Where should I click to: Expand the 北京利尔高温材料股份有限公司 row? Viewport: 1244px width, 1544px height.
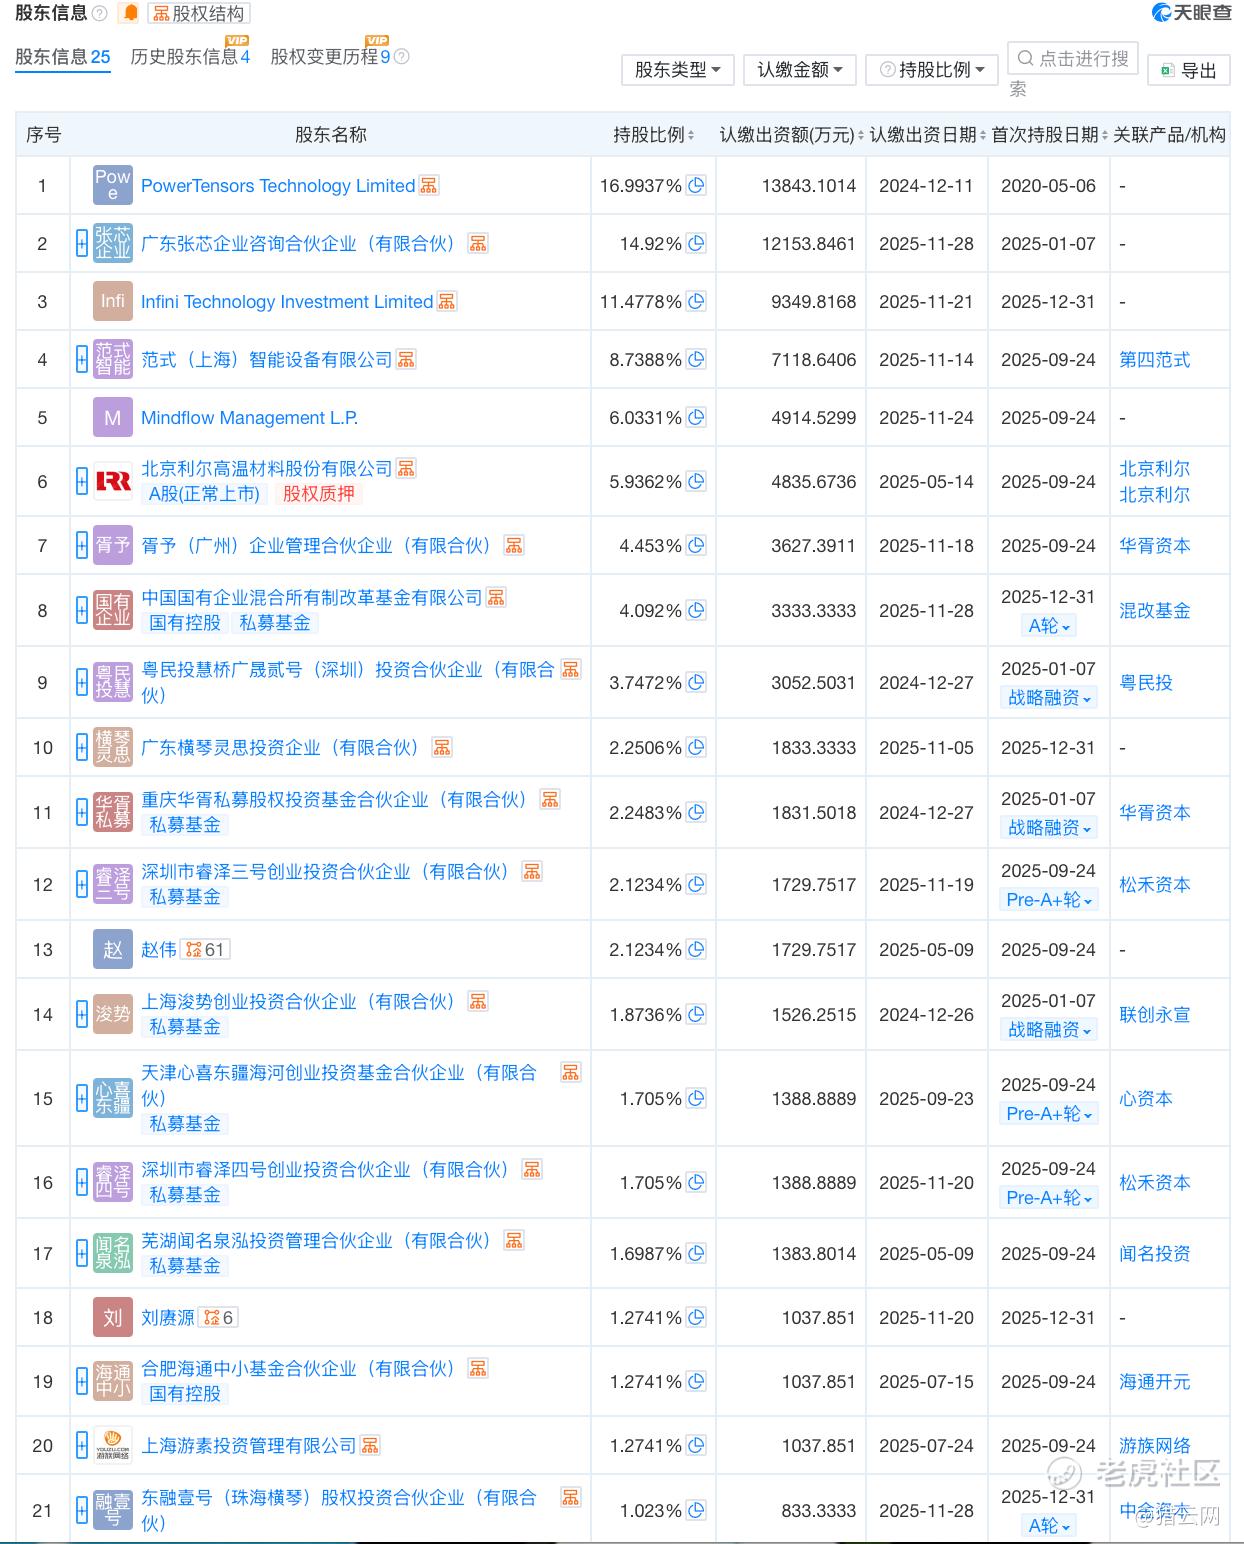point(82,481)
